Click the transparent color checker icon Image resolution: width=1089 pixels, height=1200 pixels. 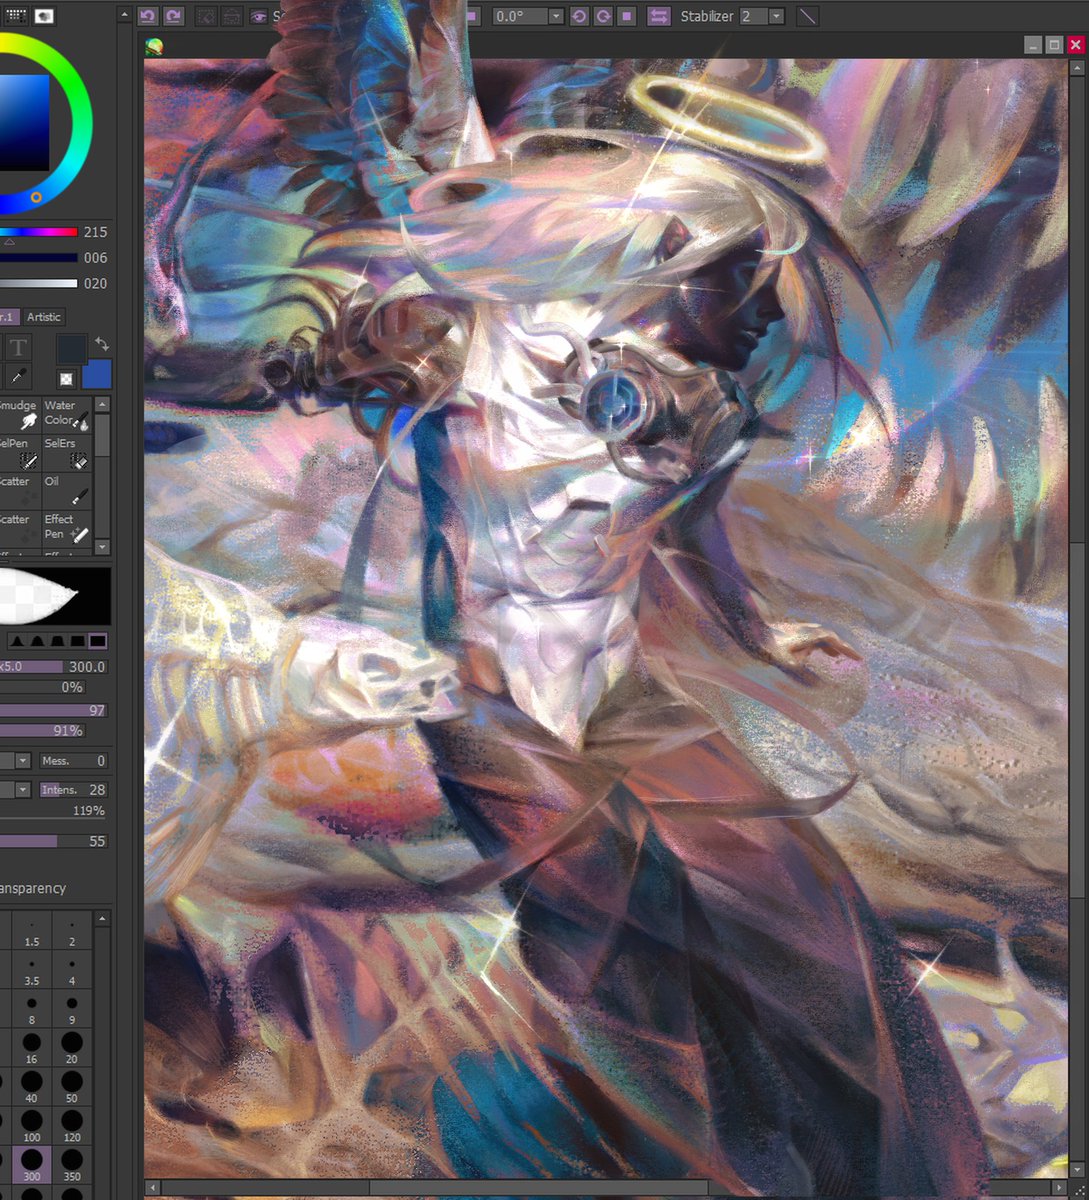(66, 379)
